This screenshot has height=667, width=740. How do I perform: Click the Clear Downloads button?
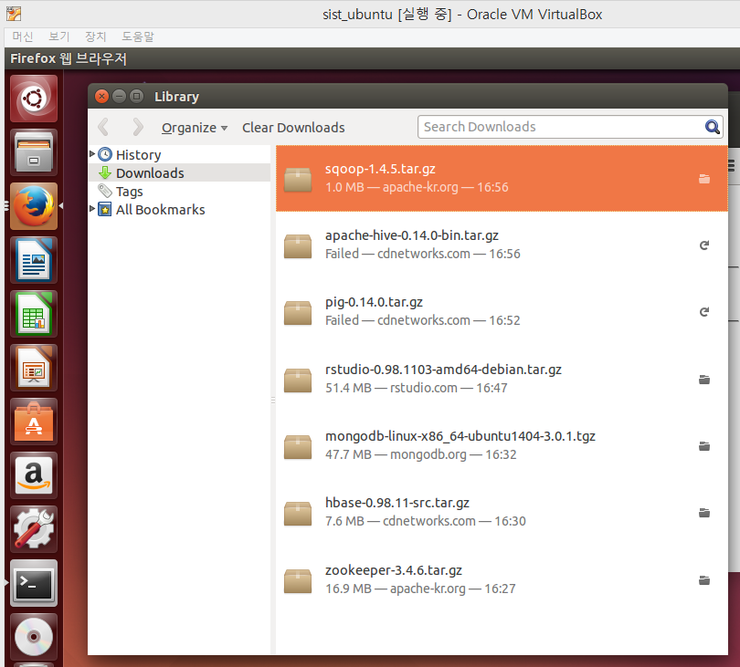click(x=293, y=127)
